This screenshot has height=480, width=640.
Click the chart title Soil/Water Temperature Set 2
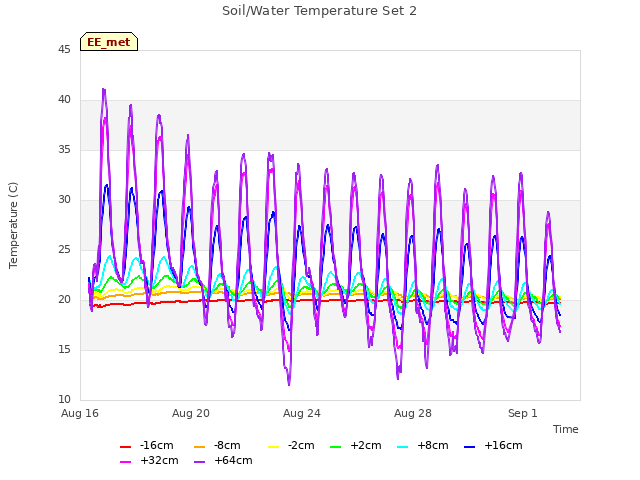(x=319, y=11)
